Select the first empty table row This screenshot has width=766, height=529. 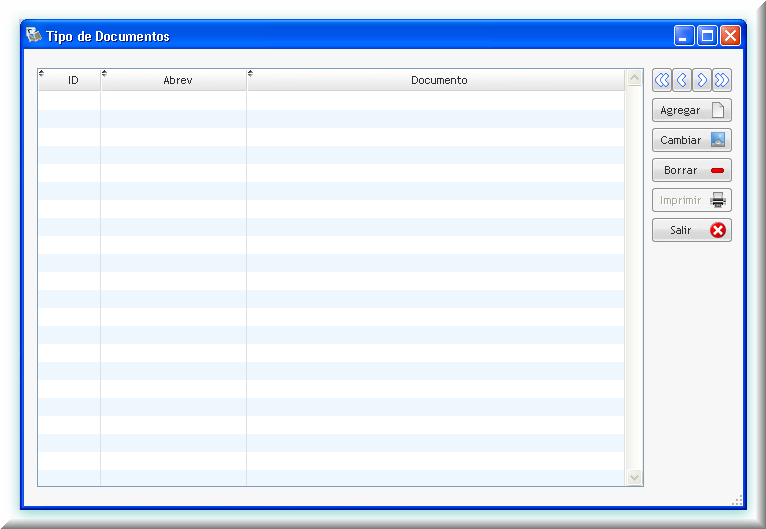click(x=331, y=101)
